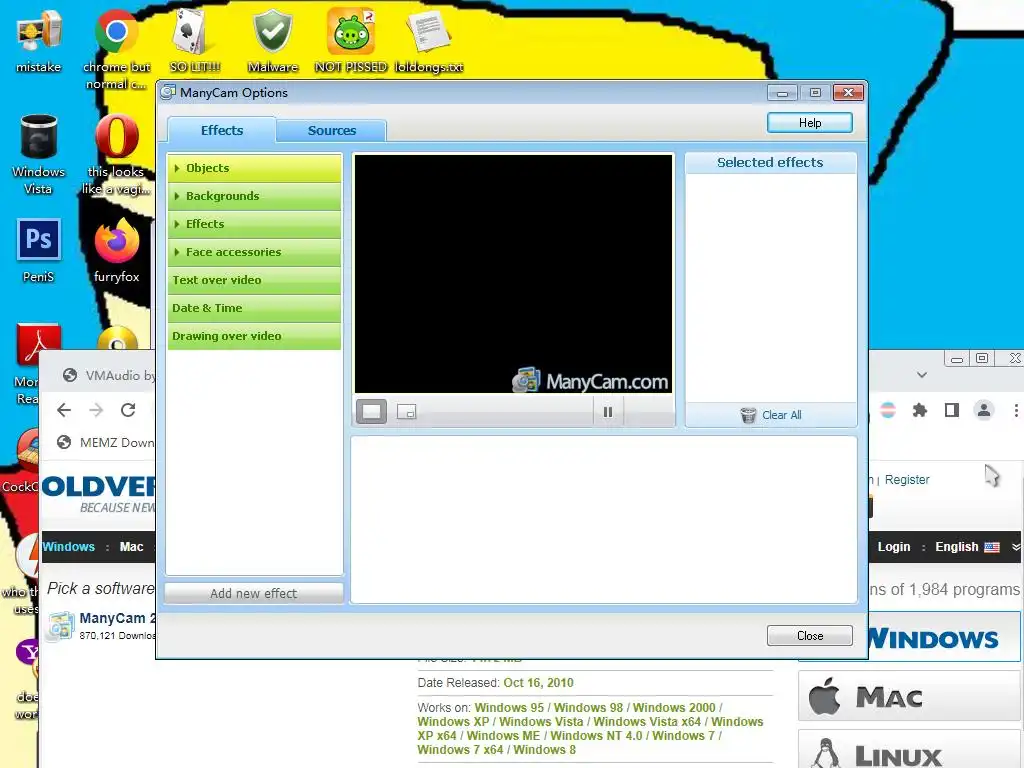Click the Selected effects list area header
This screenshot has width=1024, height=768.
(771, 163)
